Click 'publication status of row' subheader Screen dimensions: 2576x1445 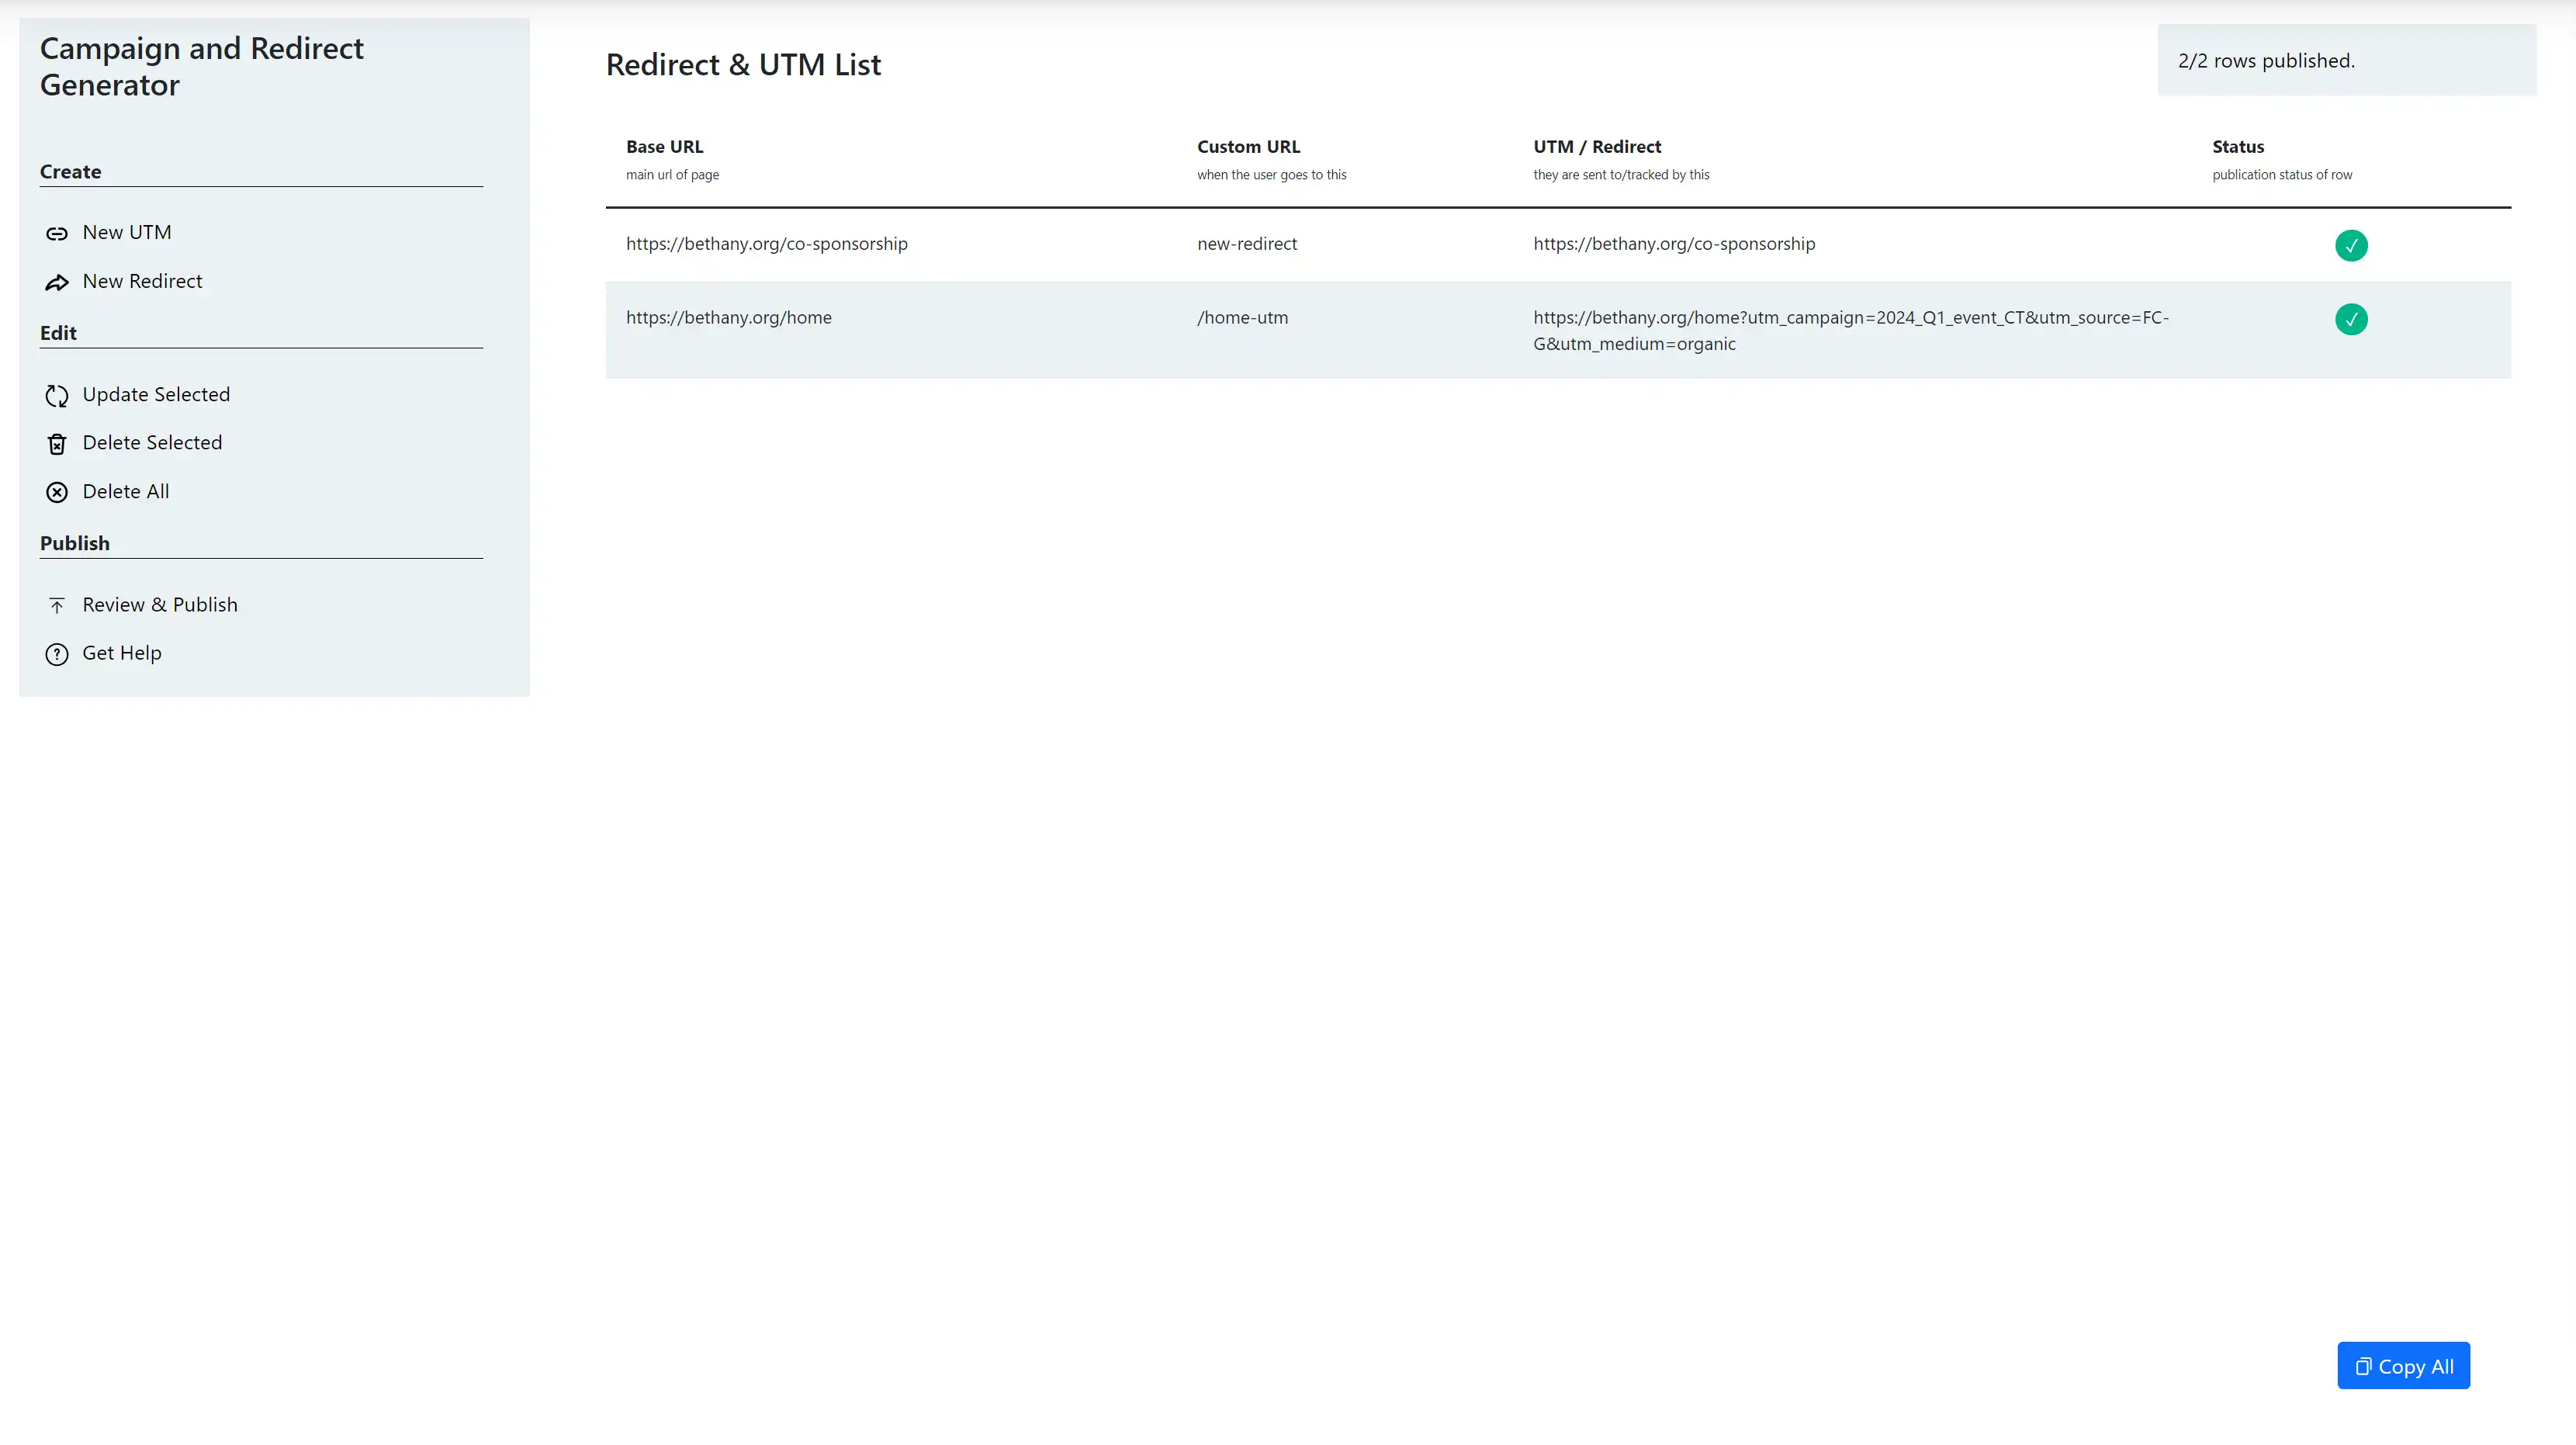point(2282,175)
